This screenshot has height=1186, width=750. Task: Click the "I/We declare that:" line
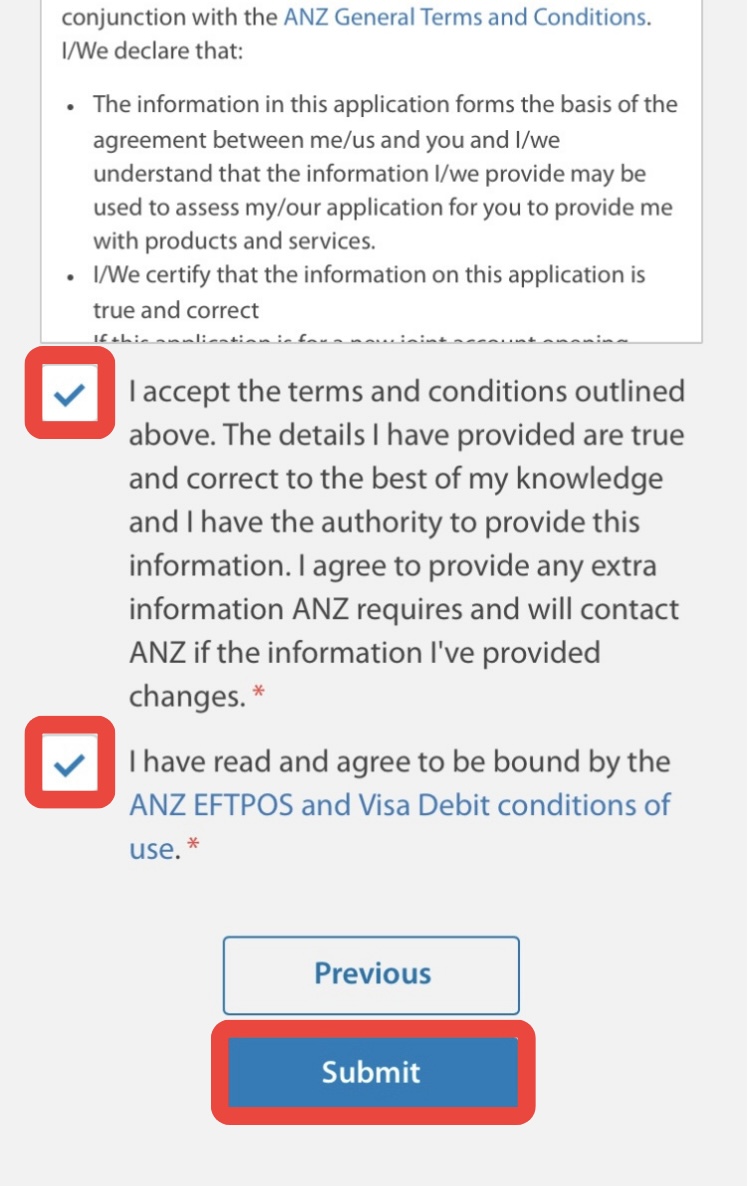(152, 50)
